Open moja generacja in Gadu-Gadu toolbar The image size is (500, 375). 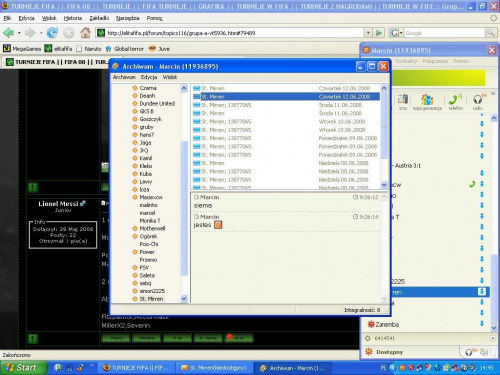click(427, 102)
